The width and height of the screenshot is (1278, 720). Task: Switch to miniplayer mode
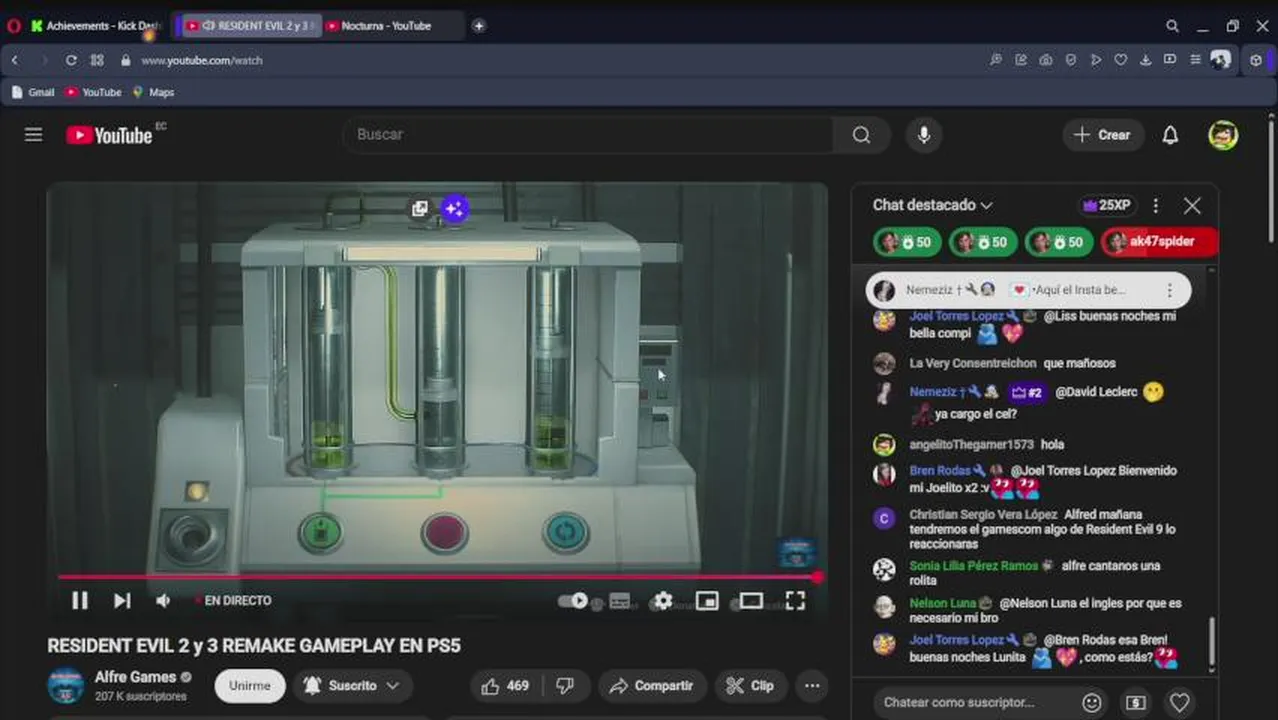[707, 601]
